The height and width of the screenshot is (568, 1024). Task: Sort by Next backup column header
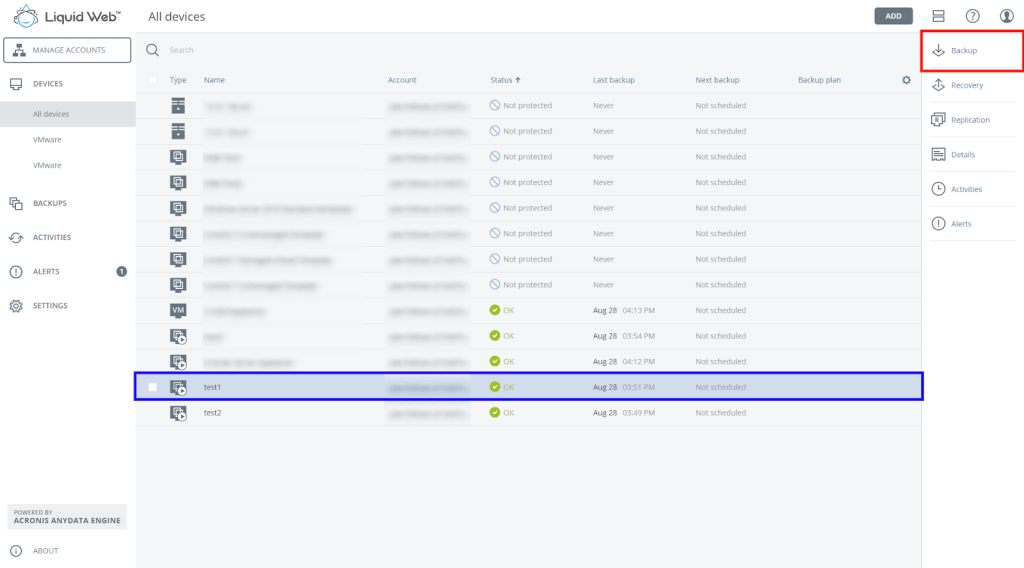[717, 80]
